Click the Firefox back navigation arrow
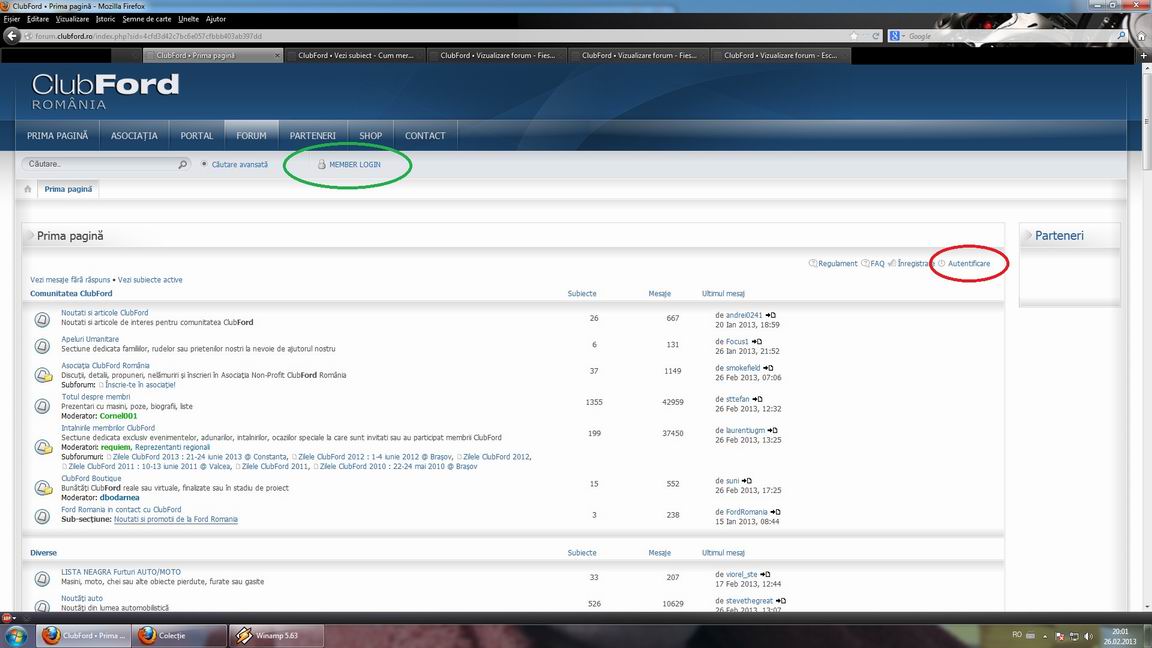This screenshot has width=1152, height=648. (13, 36)
